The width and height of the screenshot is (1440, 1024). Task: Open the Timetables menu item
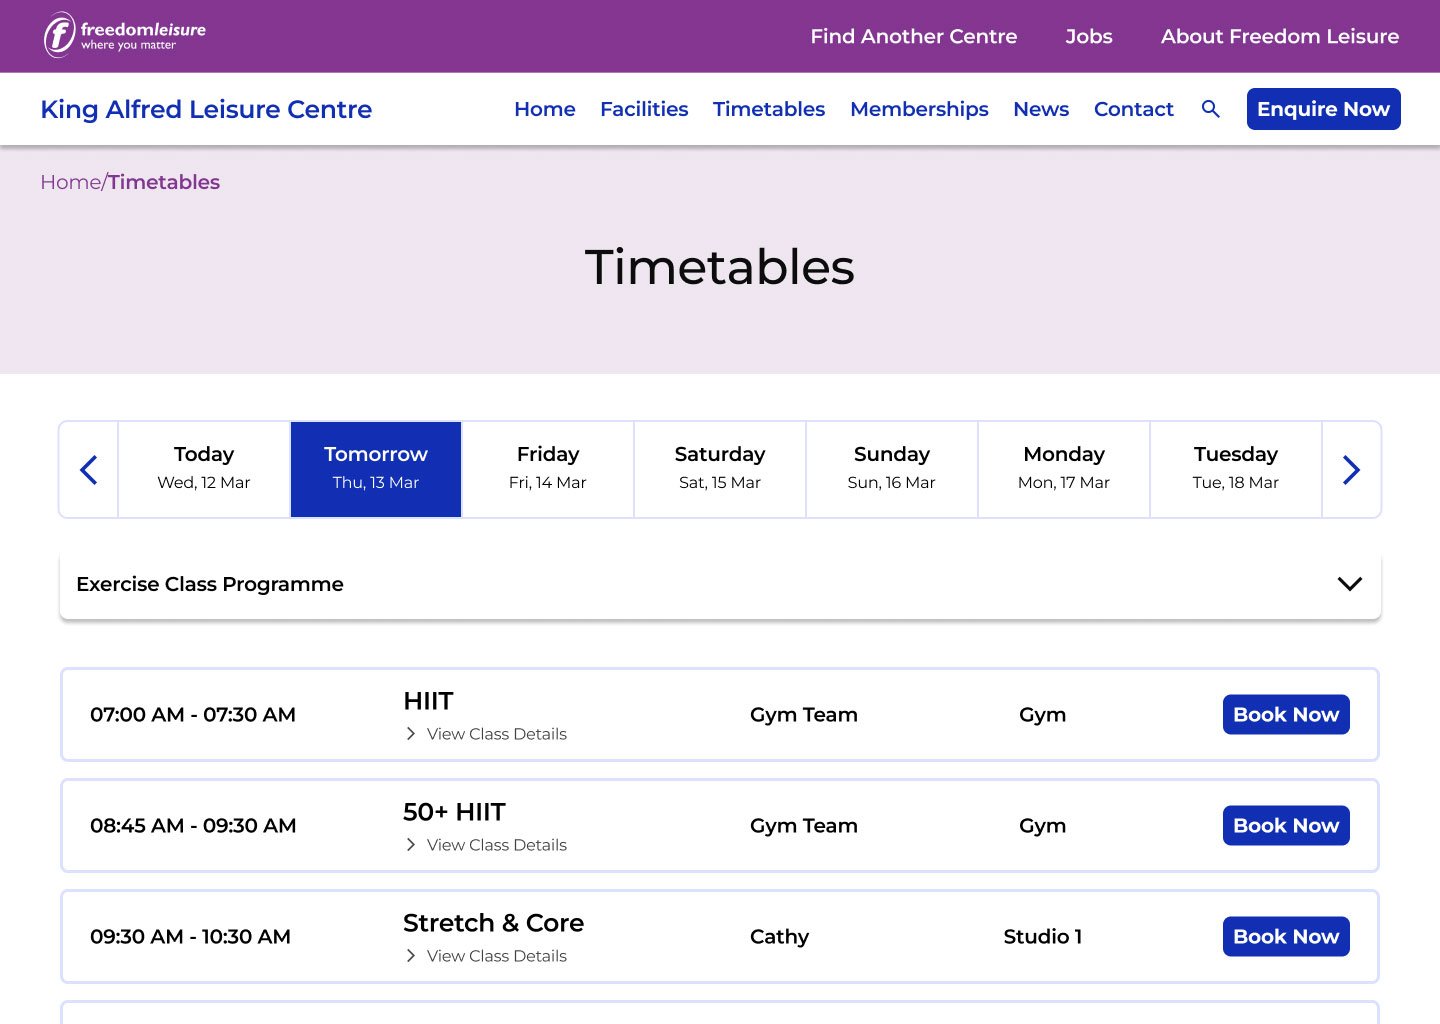[x=769, y=109]
